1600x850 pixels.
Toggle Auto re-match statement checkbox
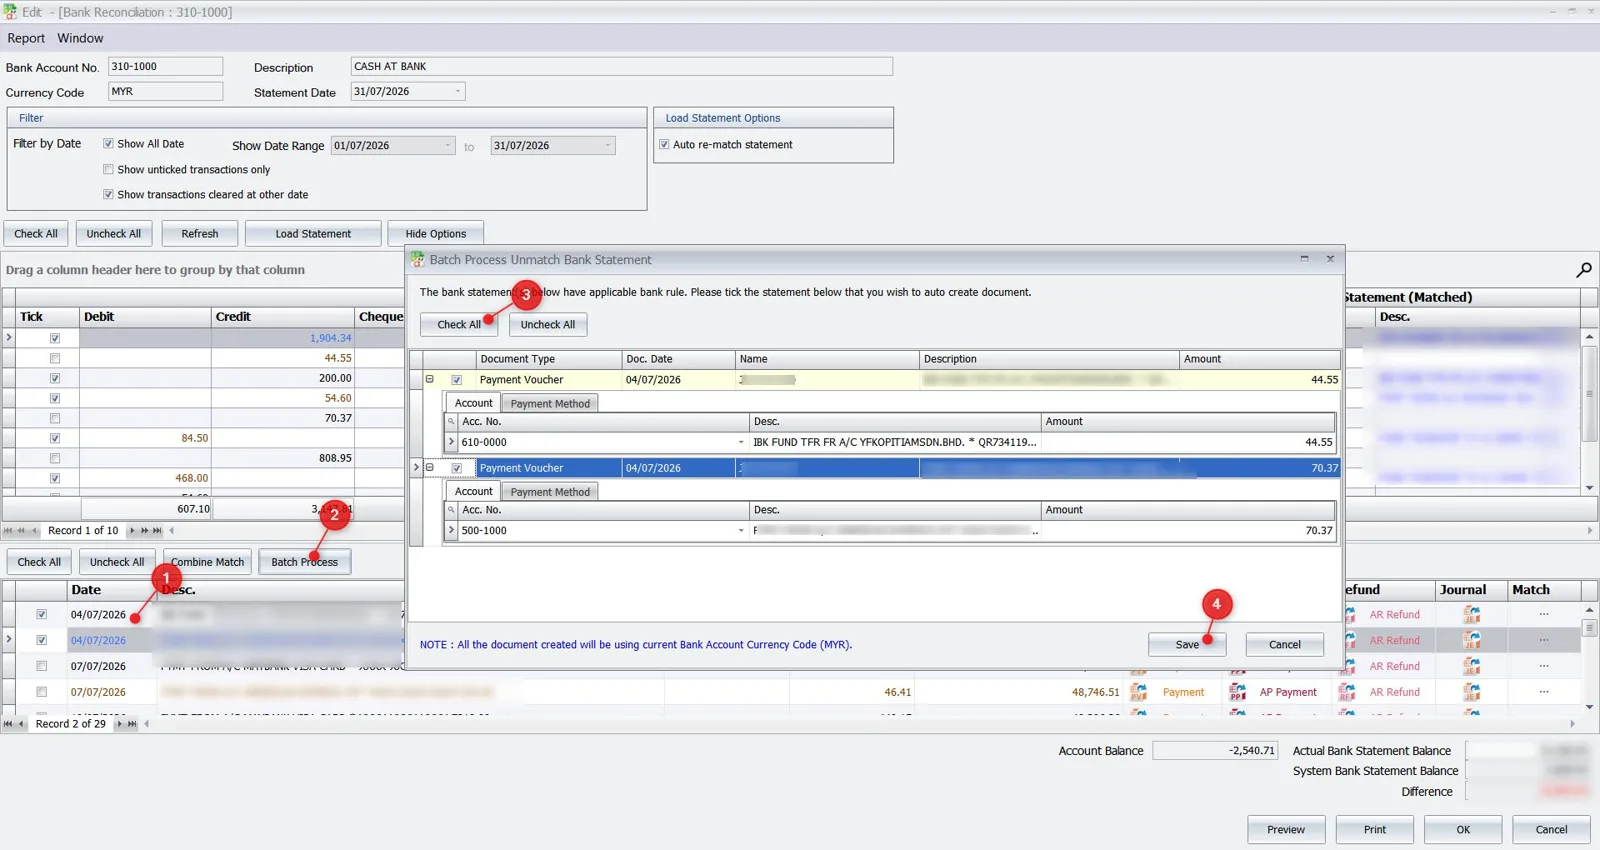664,145
